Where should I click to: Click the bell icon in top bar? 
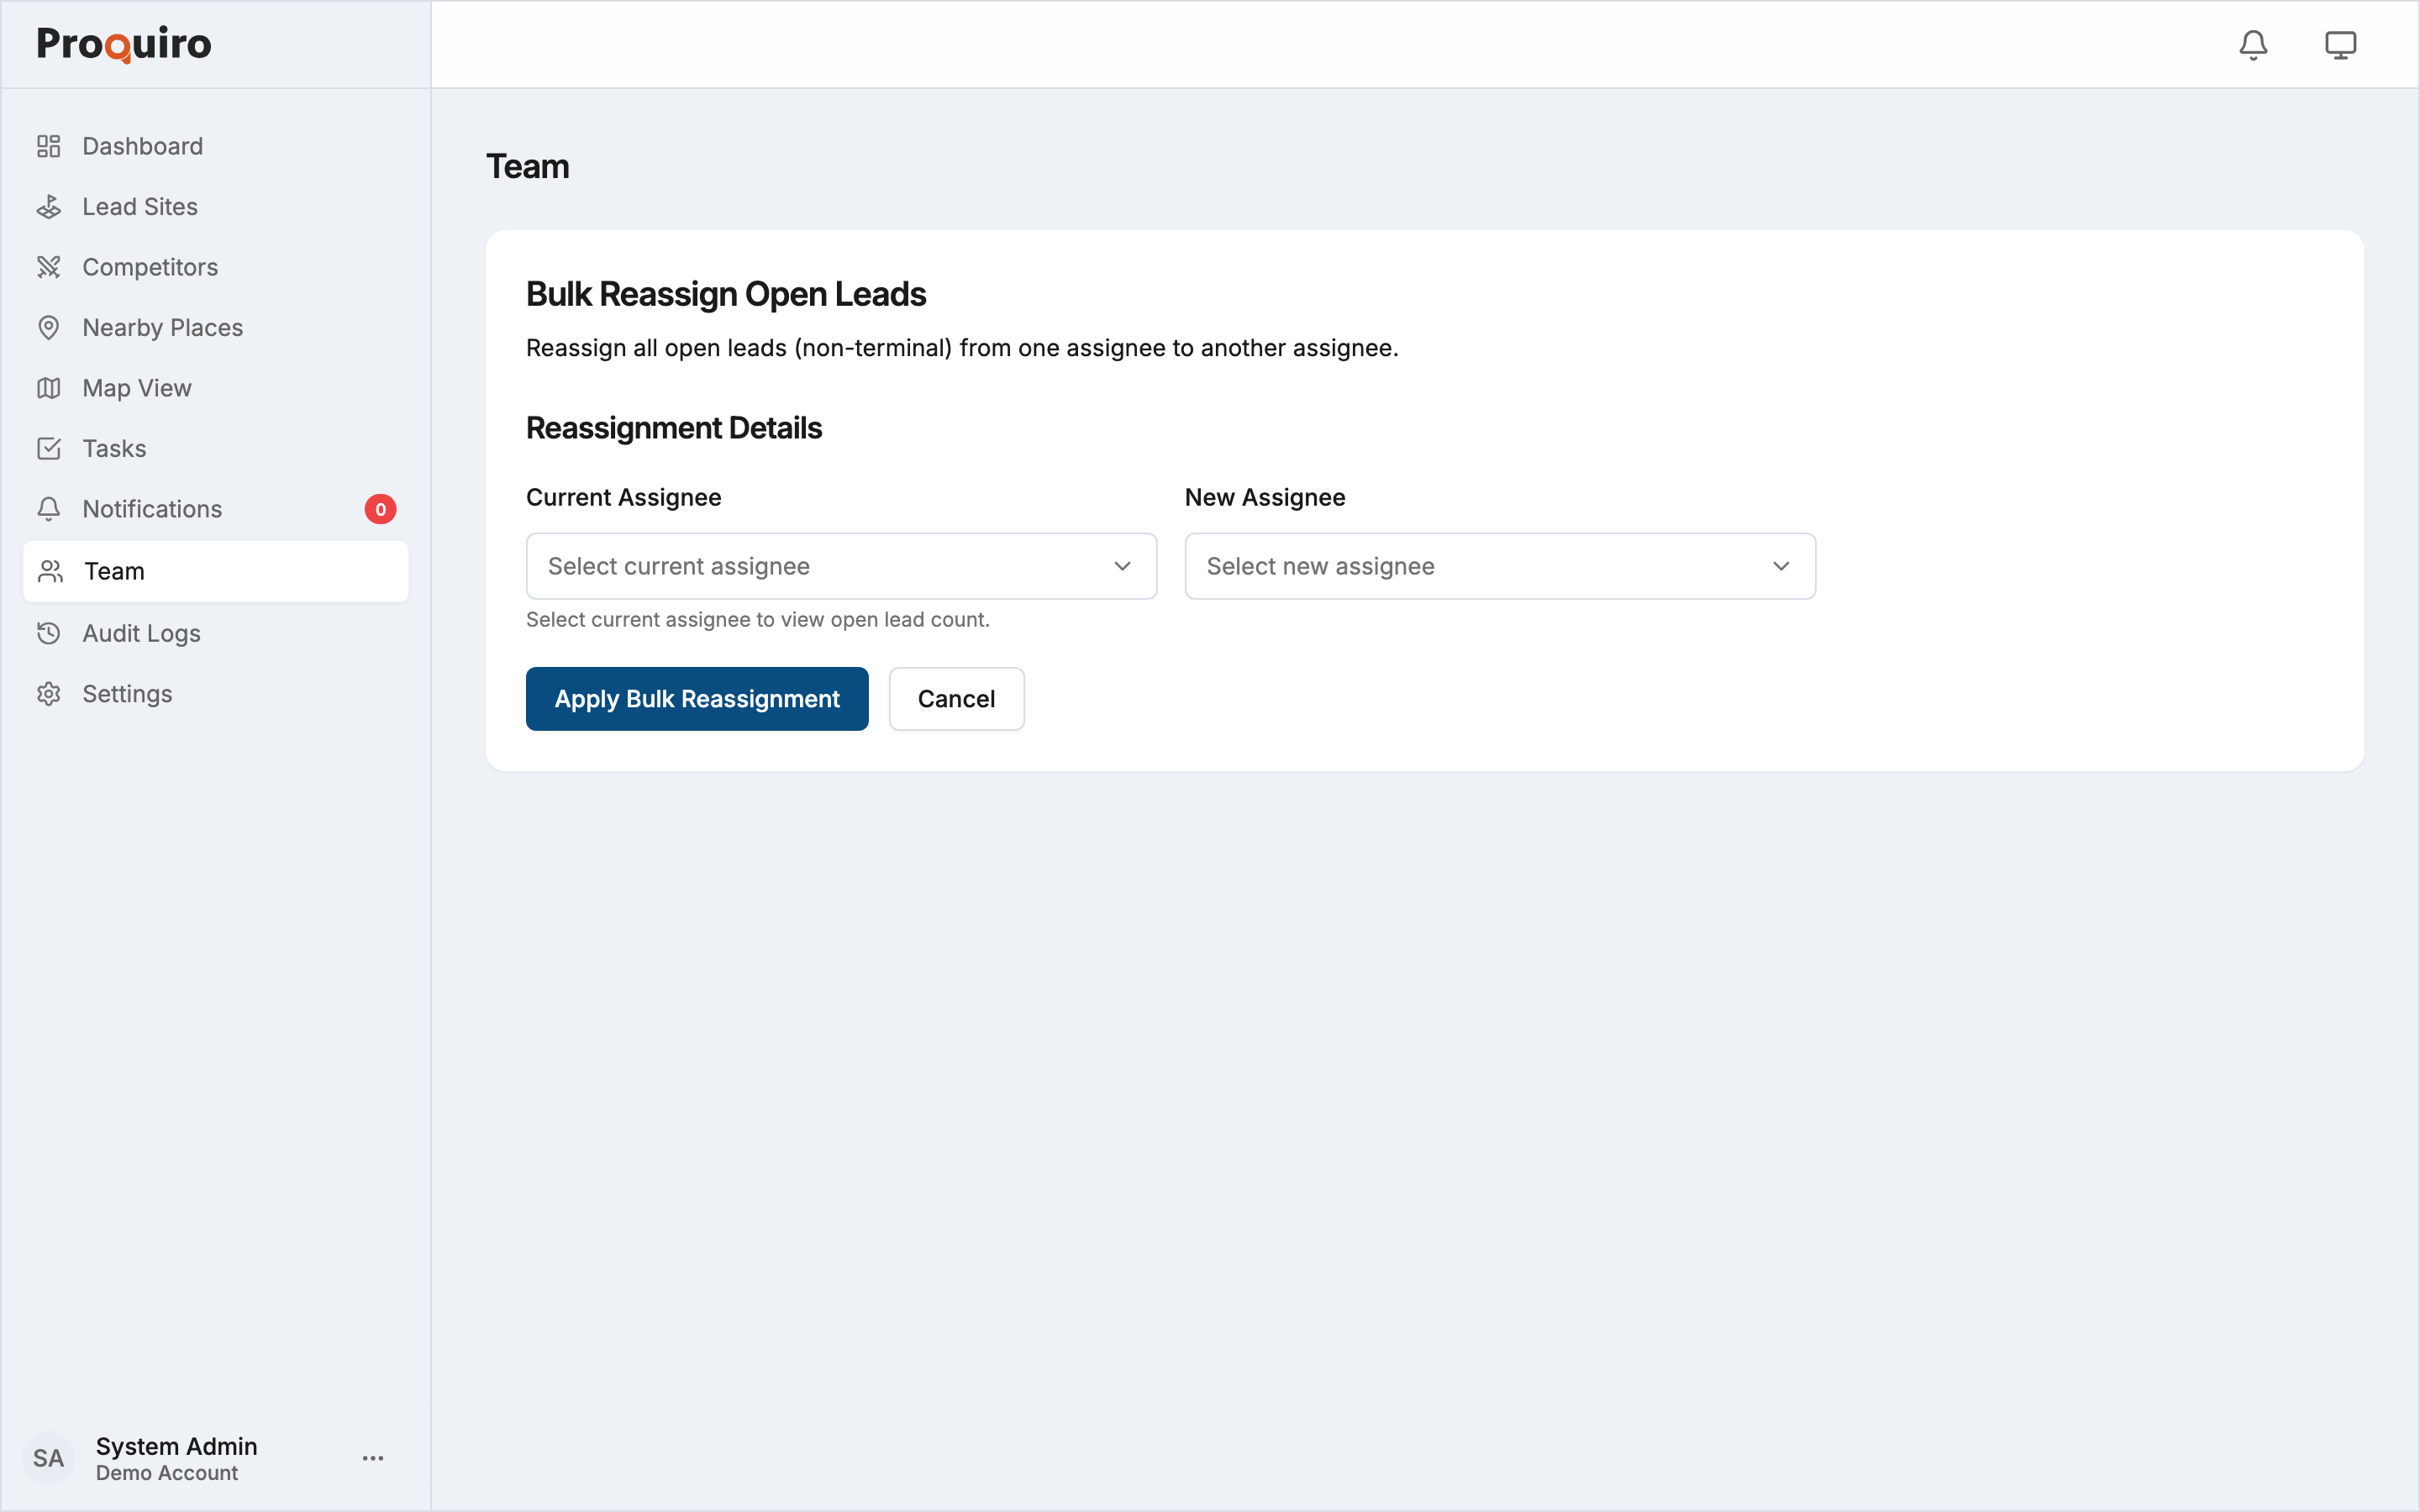2252,45
